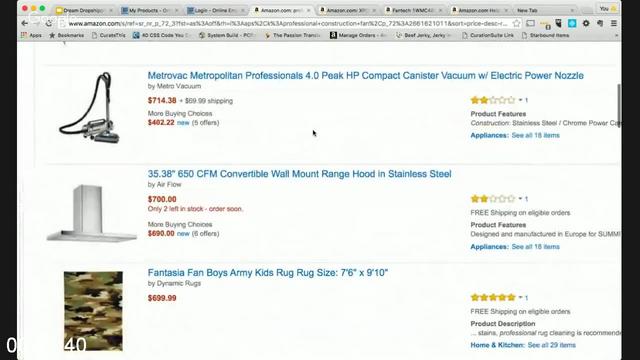Open $402.22 new offers for vacuum
Image resolution: width=640 pixels, height=360 pixels.
click(x=183, y=122)
